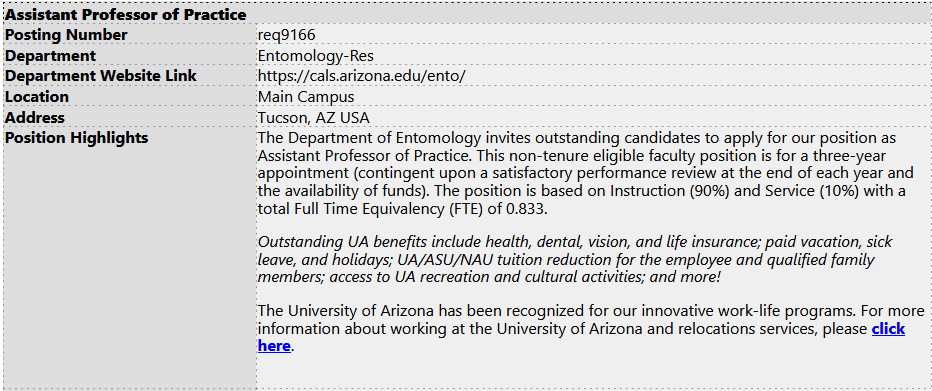This screenshot has width=932, height=391.
Task: Select the Posting Number label
Action: coord(66,35)
